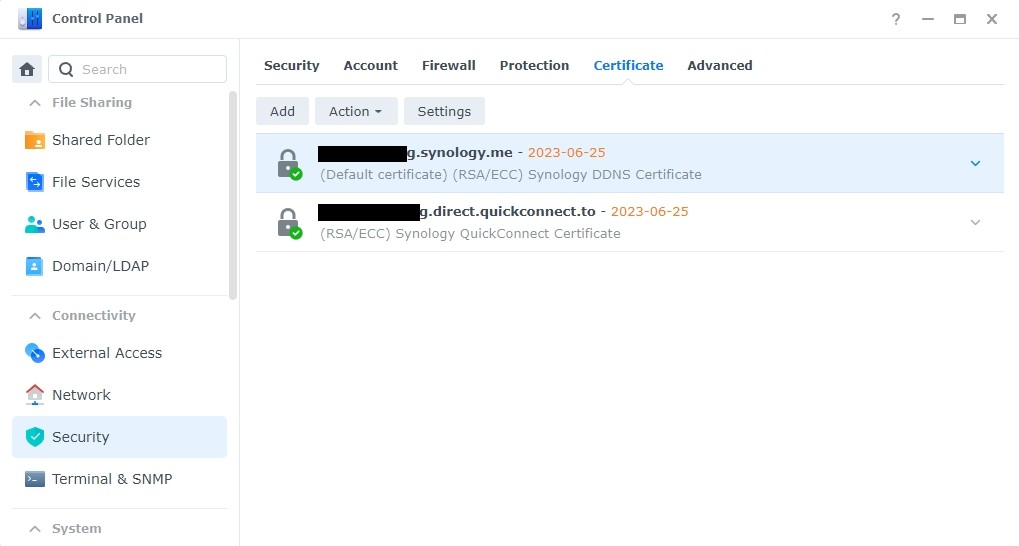Image resolution: width=1019 pixels, height=546 pixels.
Task: Collapse the File Sharing section
Action: (x=35, y=103)
